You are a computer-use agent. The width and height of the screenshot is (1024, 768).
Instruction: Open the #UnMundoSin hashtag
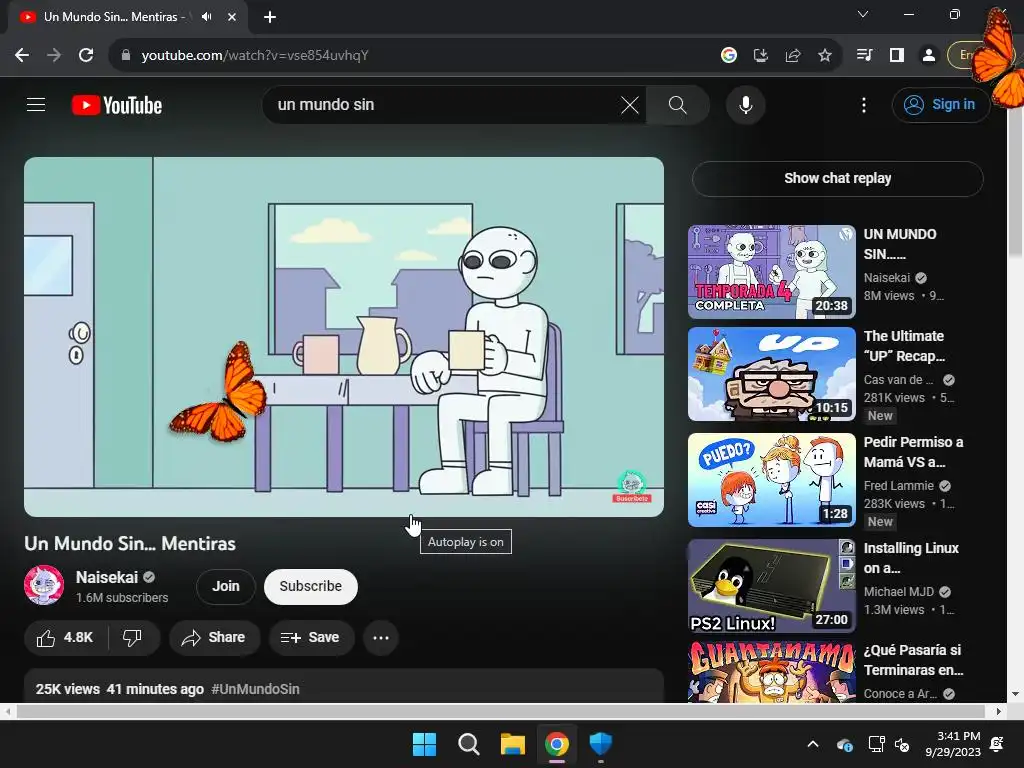point(255,689)
